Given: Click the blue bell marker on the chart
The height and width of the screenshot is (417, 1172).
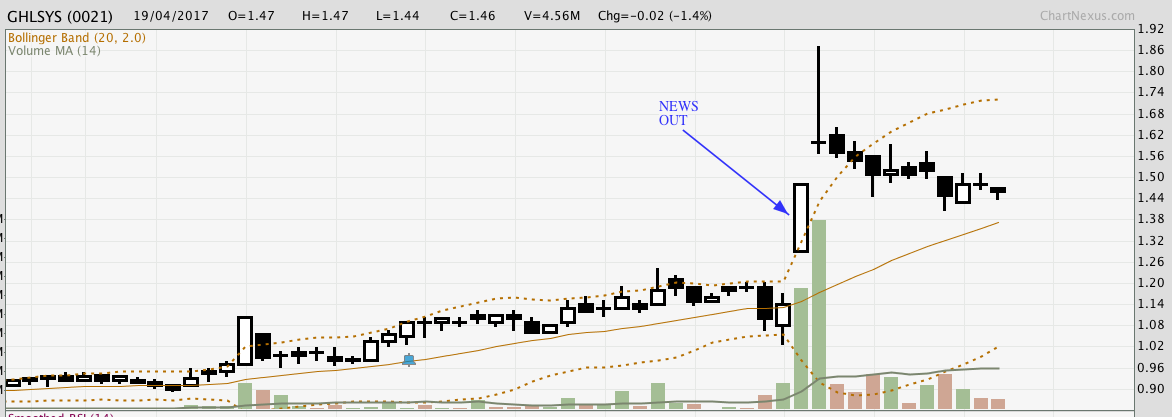Looking at the screenshot, I should pos(408,359).
